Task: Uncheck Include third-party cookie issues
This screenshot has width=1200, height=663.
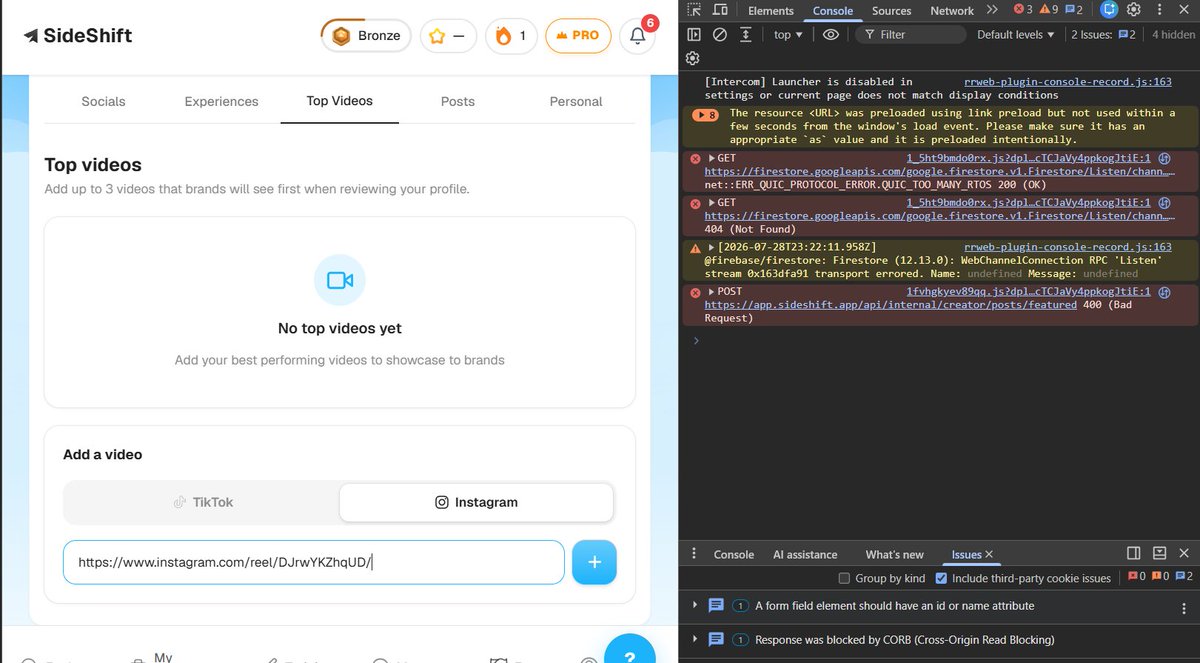Action: (941, 578)
